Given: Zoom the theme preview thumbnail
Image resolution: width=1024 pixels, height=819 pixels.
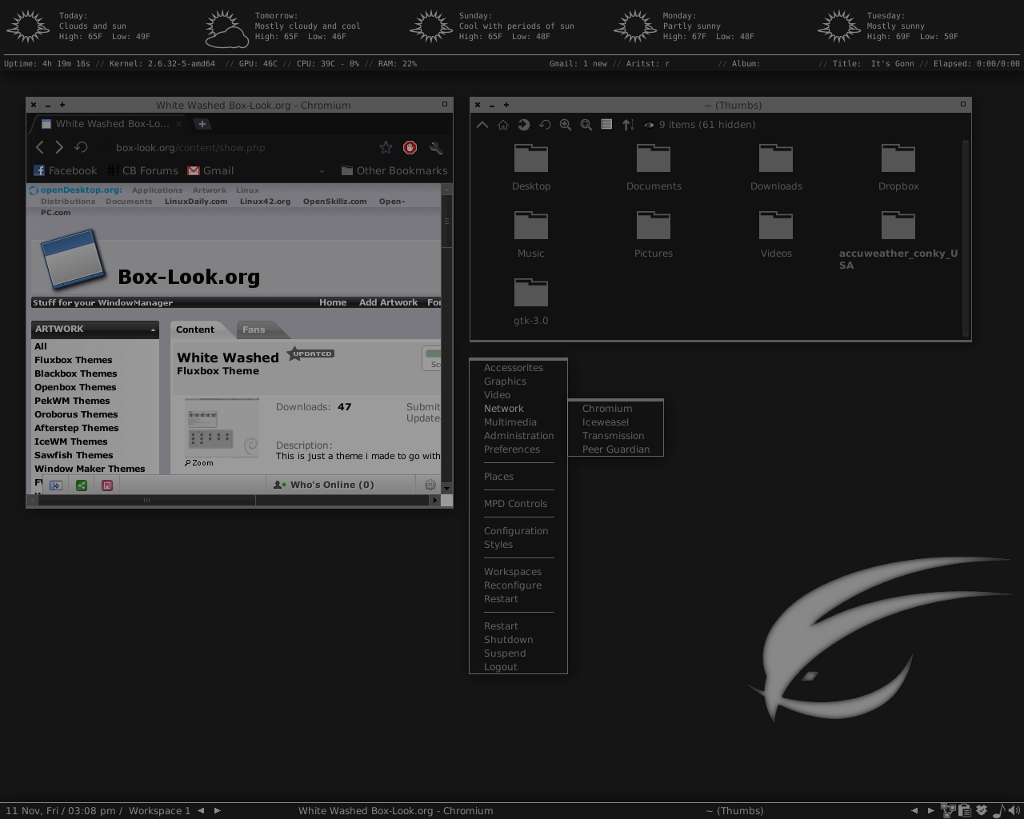Looking at the screenshot, I should click(x=199, y=462).
